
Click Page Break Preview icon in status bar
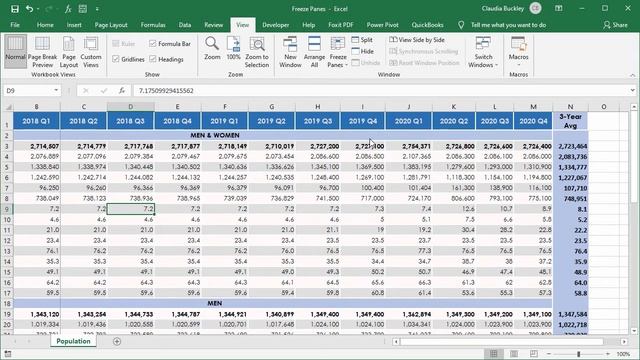coord(533,354)
